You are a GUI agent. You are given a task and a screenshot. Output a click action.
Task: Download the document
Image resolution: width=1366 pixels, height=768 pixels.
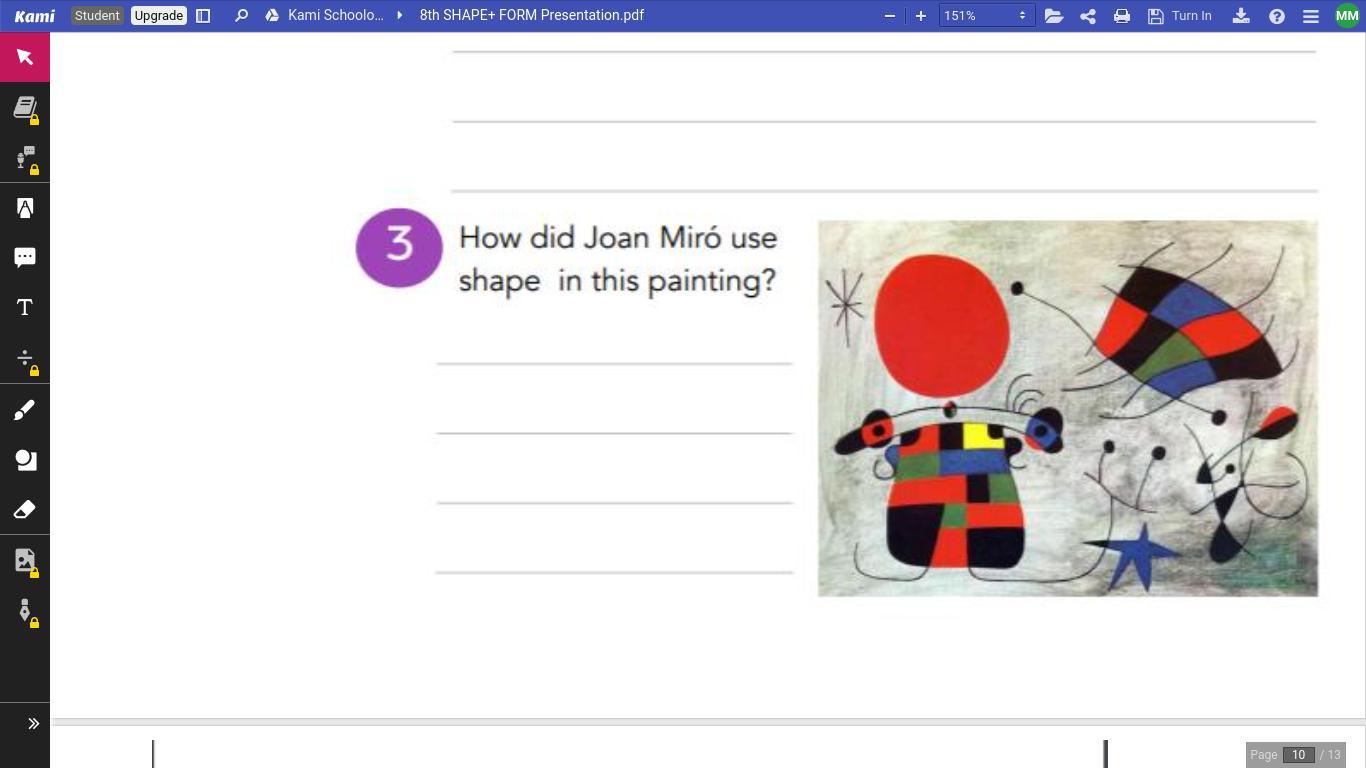coord(1241,16)
